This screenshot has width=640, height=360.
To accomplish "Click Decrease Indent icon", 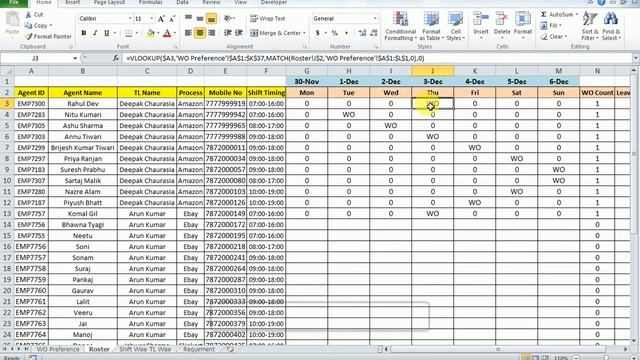I will [228, 33].
